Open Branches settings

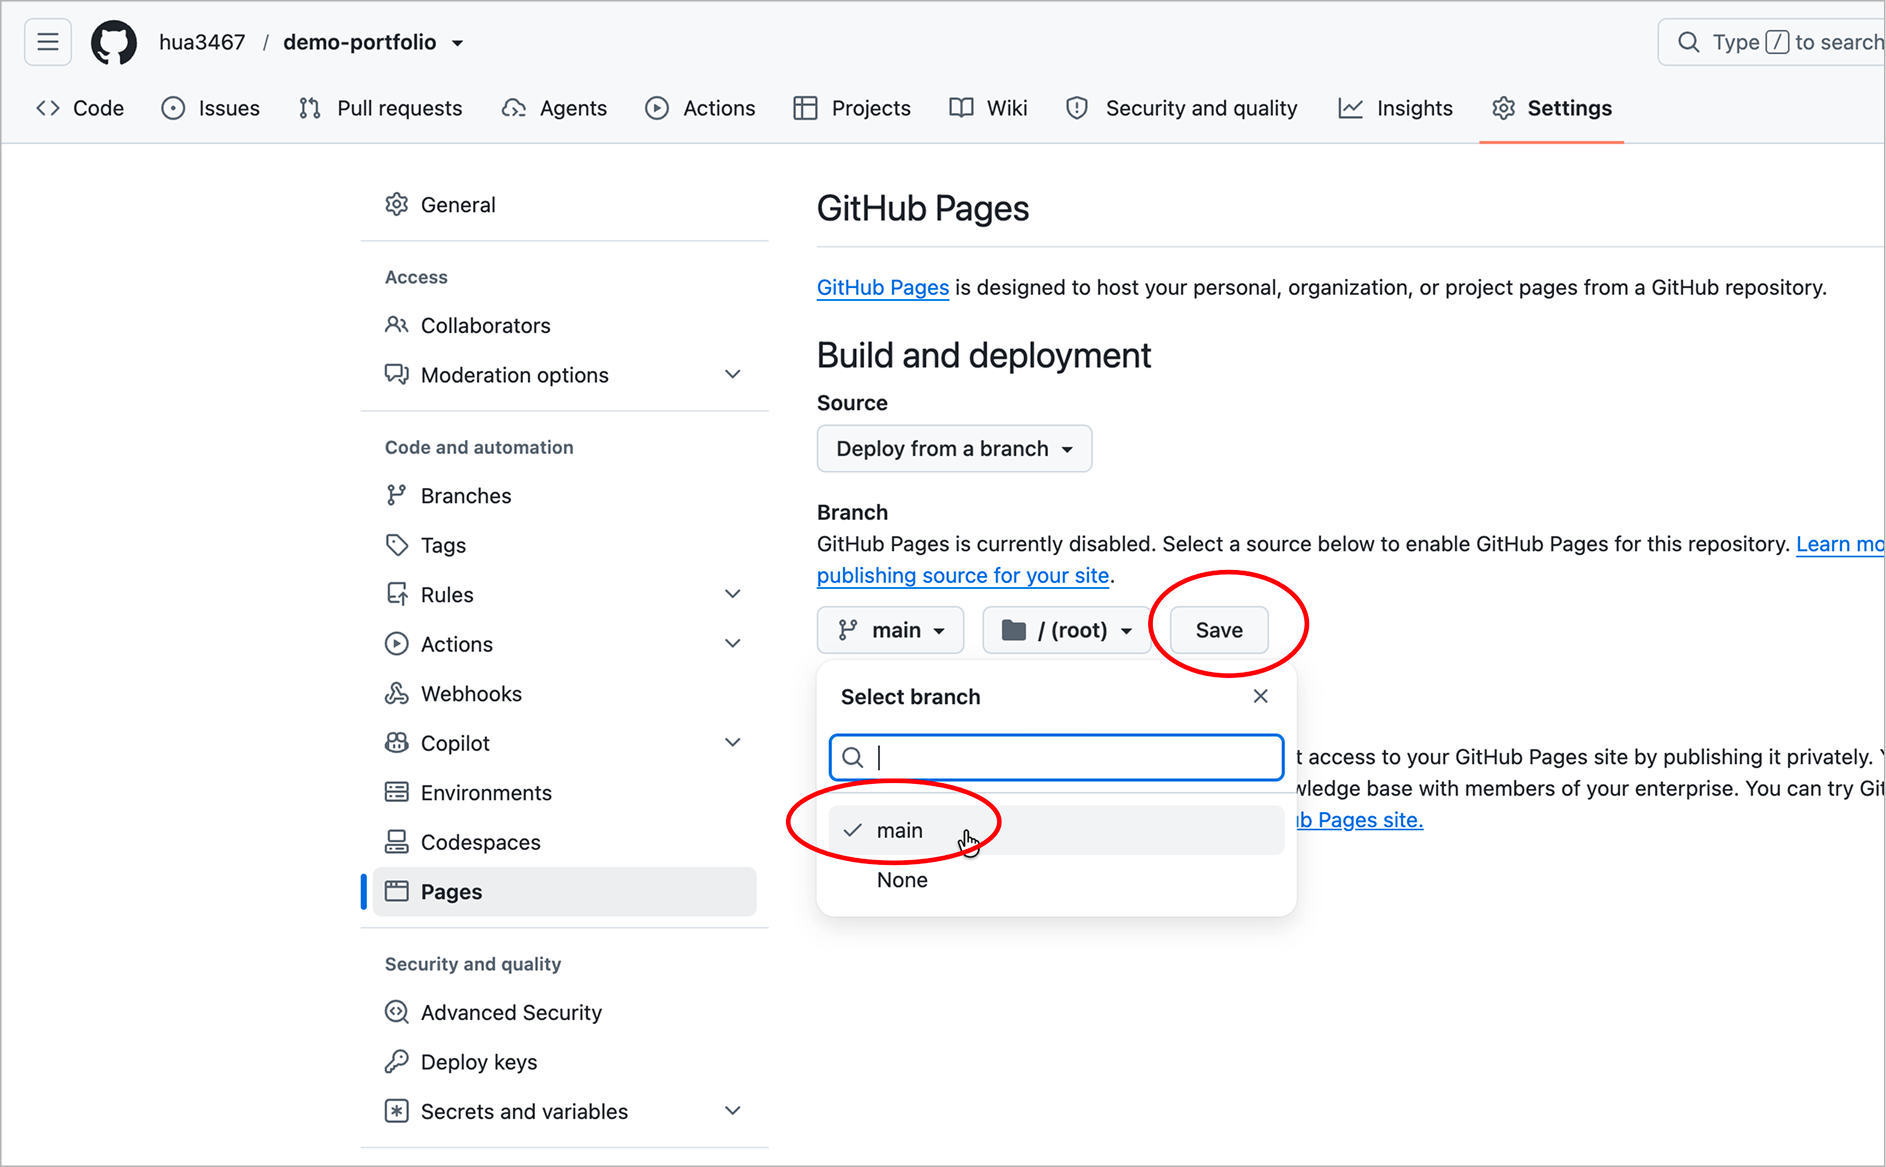tap(564, 496)
